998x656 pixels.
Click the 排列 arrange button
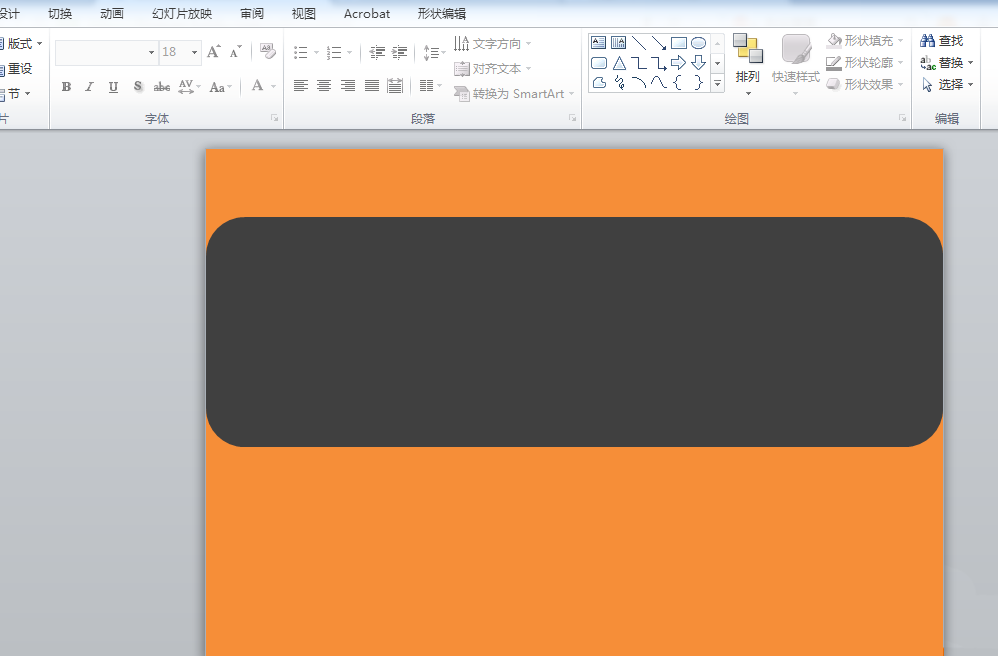[x=748, y=64]
